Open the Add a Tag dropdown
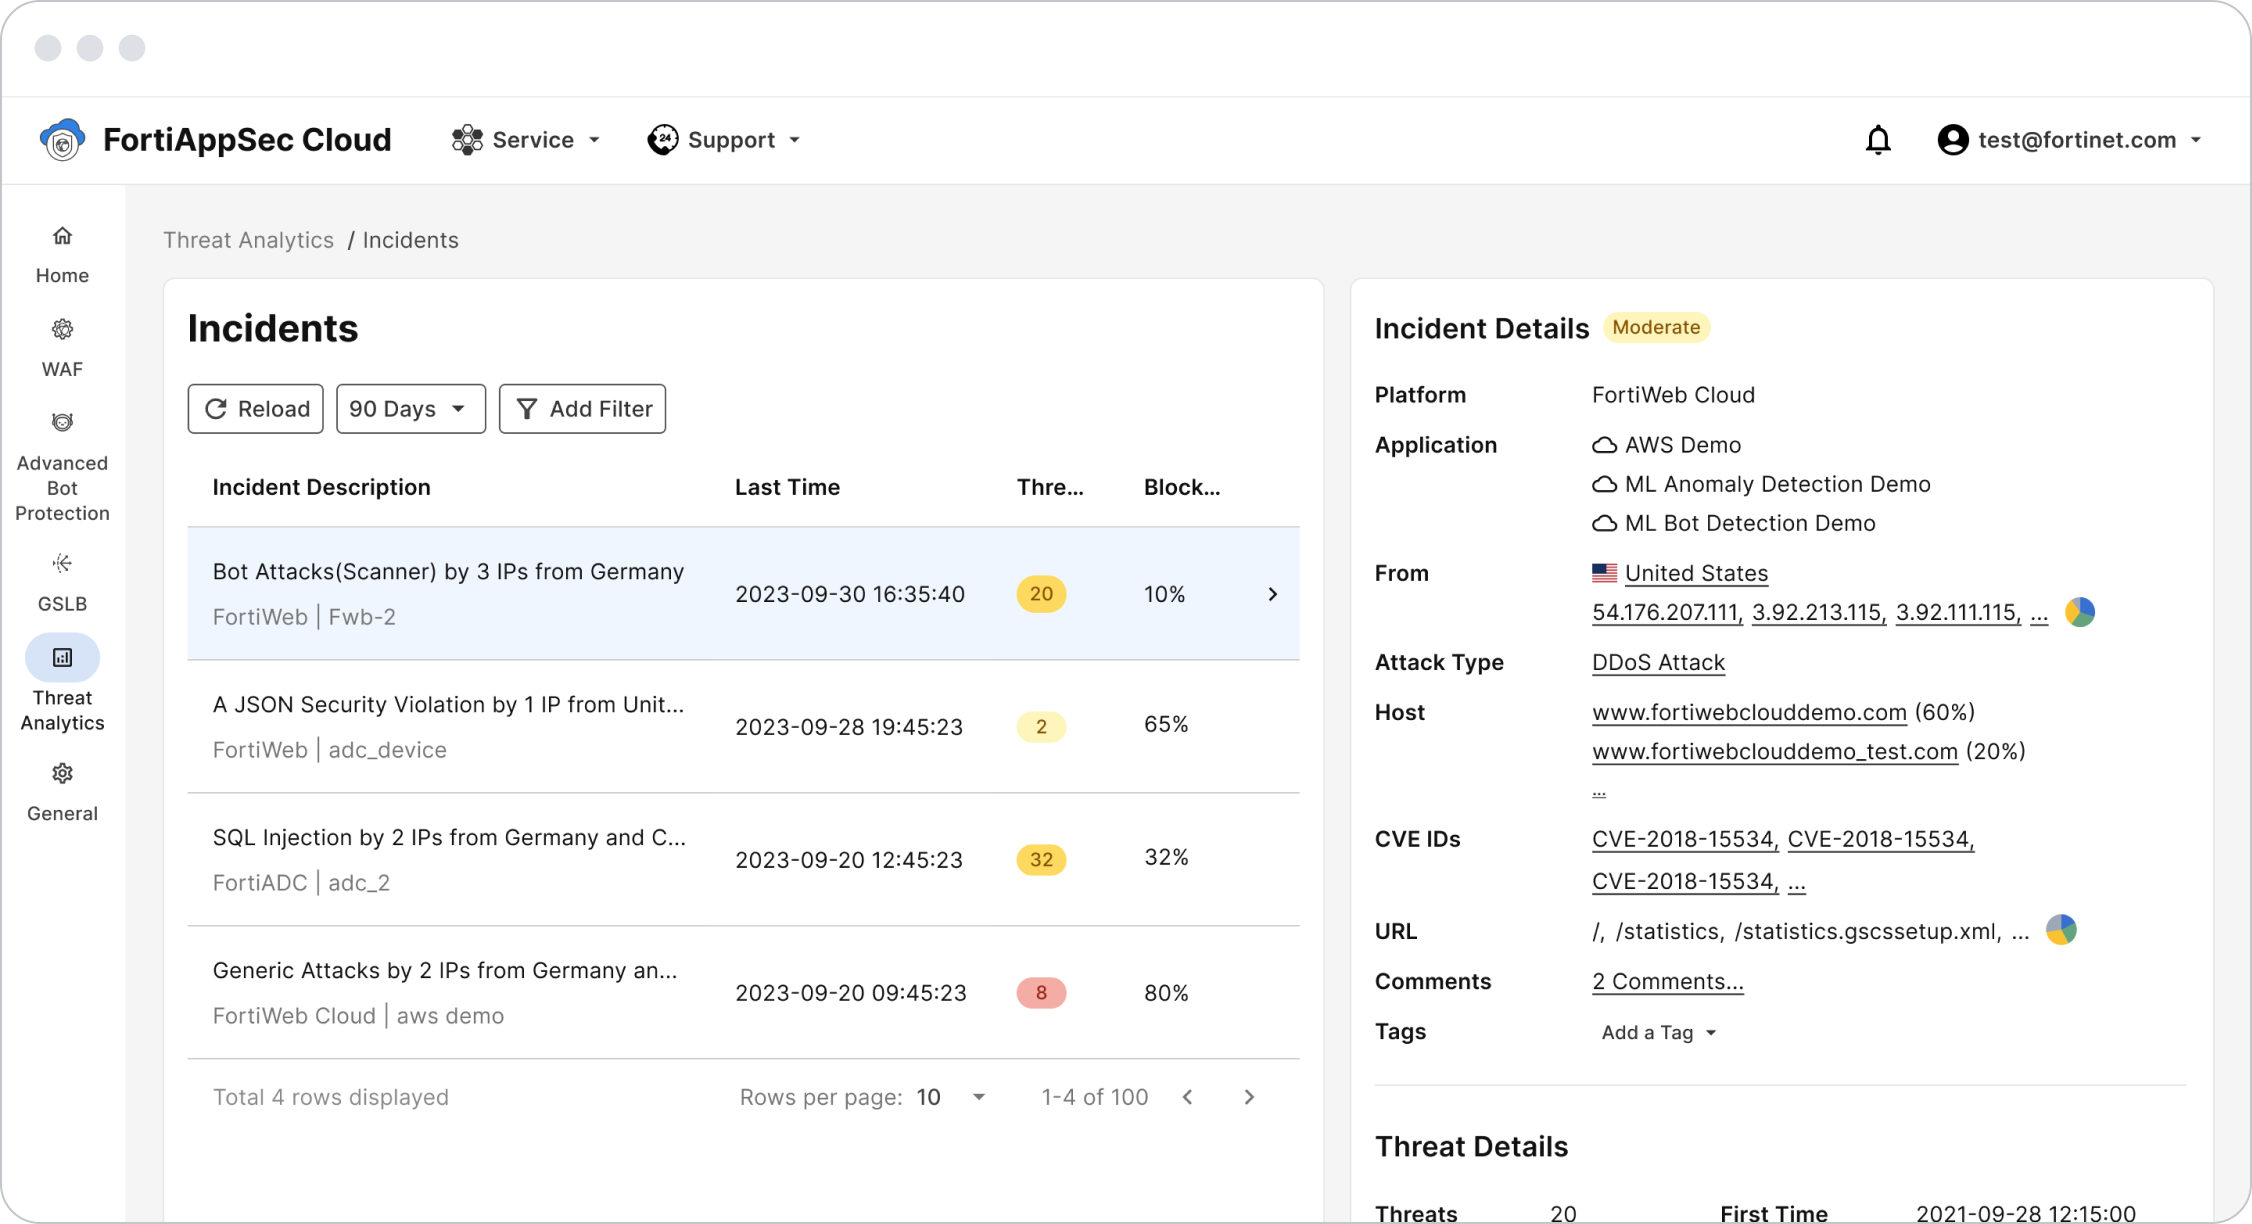 (1657, 1031)
